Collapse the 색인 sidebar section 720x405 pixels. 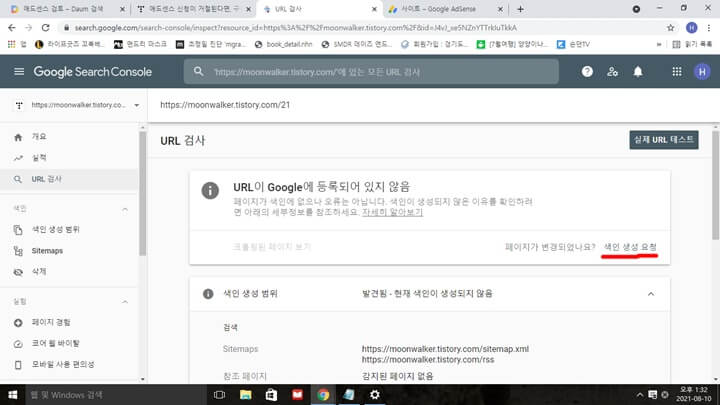click(x=125, y=209)
